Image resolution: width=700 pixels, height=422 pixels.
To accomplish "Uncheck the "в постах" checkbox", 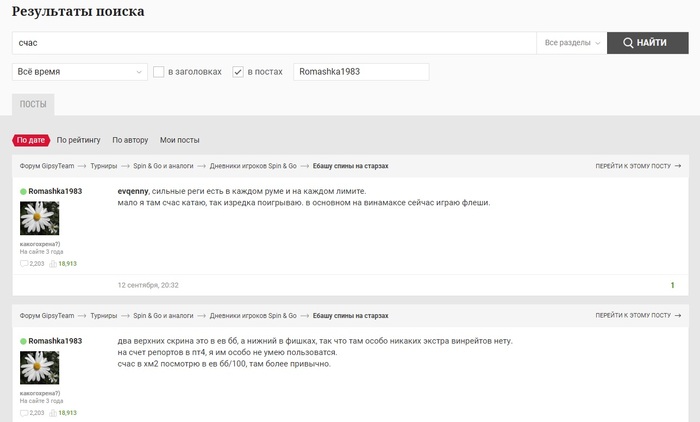I will coord(238,72).
